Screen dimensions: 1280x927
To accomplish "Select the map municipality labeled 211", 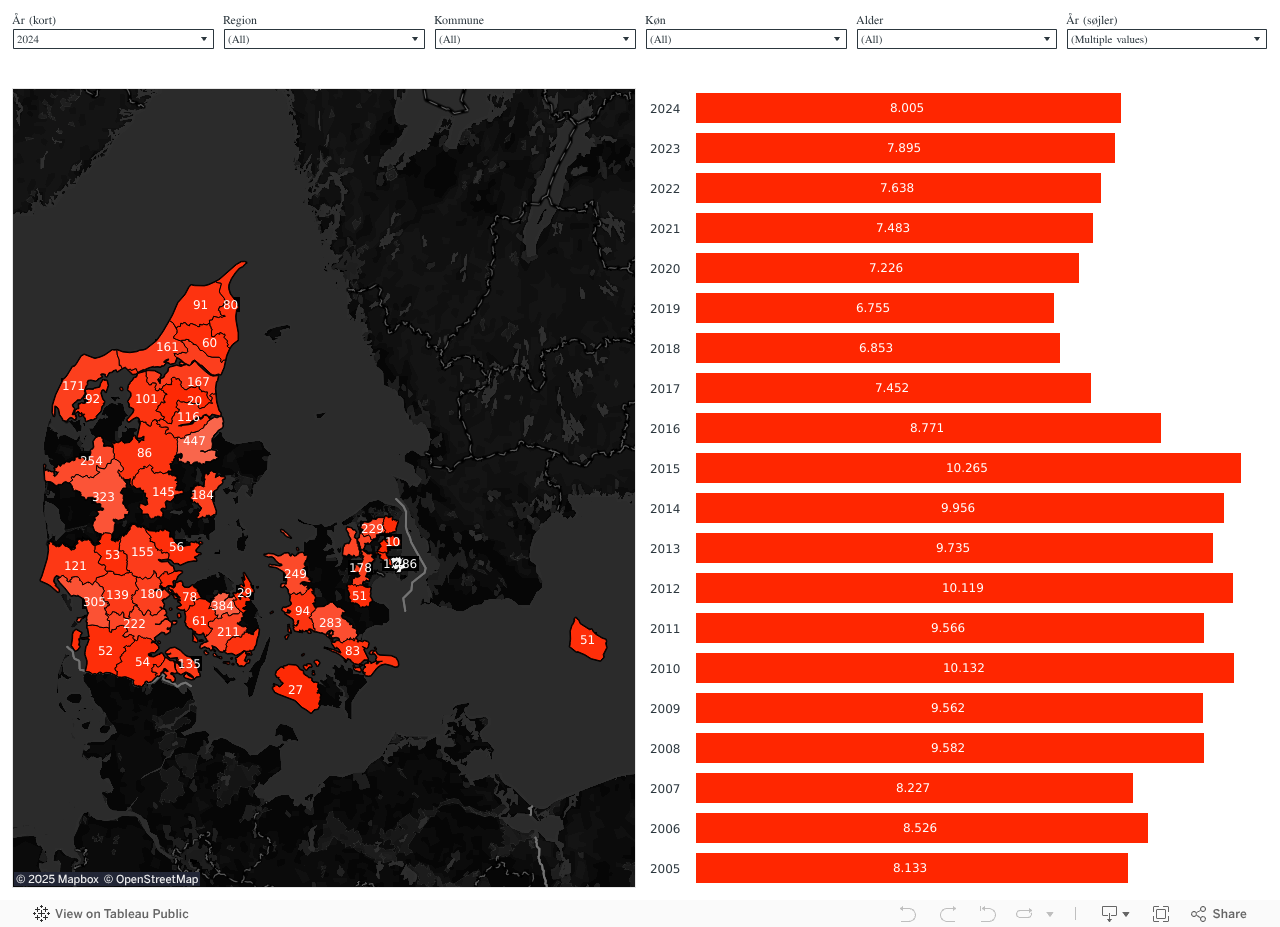I will 229,632.
